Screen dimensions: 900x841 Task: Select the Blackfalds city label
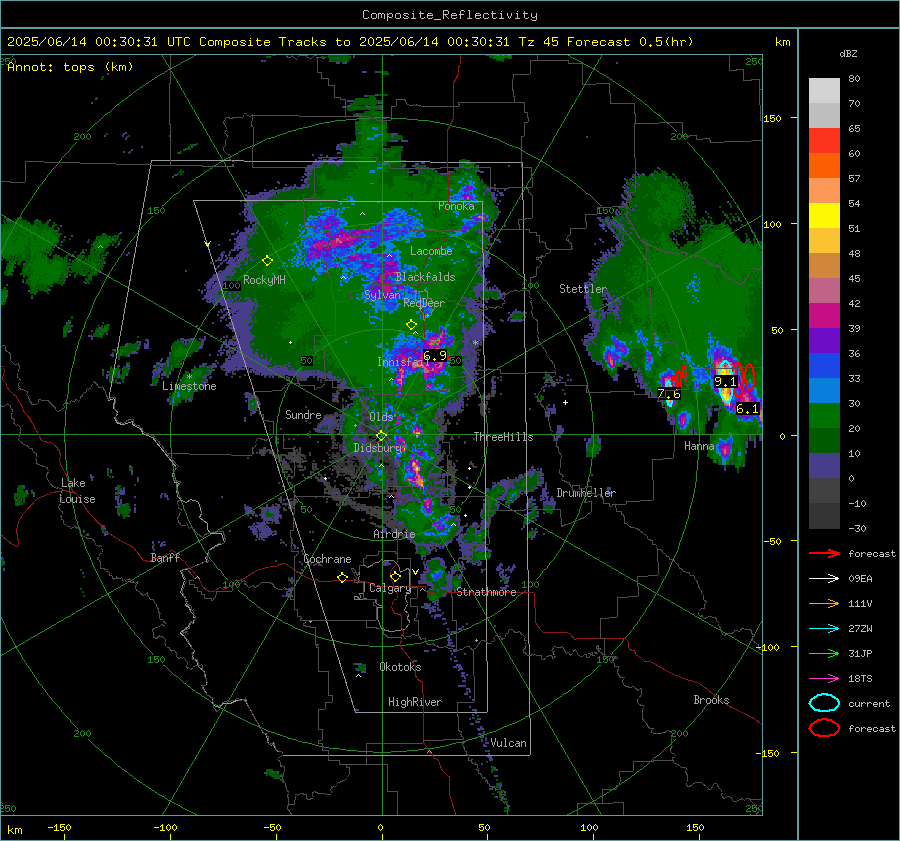[x=425, y=277]
